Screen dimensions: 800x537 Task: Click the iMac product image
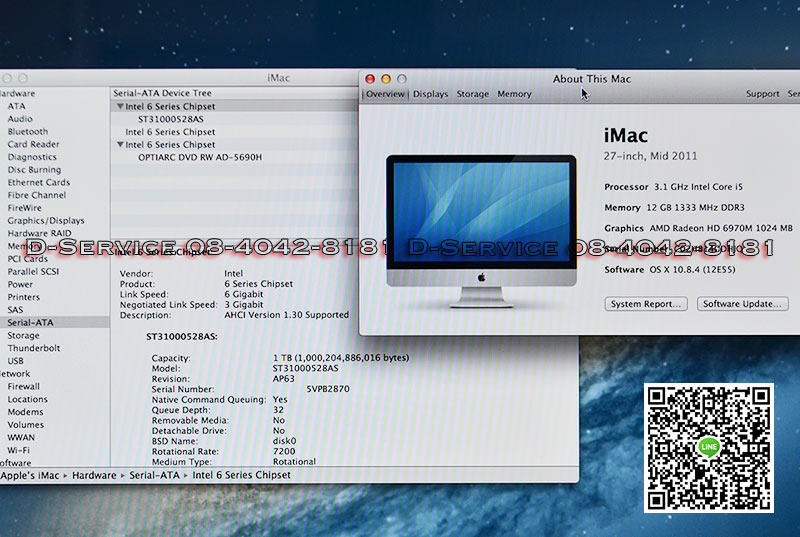click(481, 231)
